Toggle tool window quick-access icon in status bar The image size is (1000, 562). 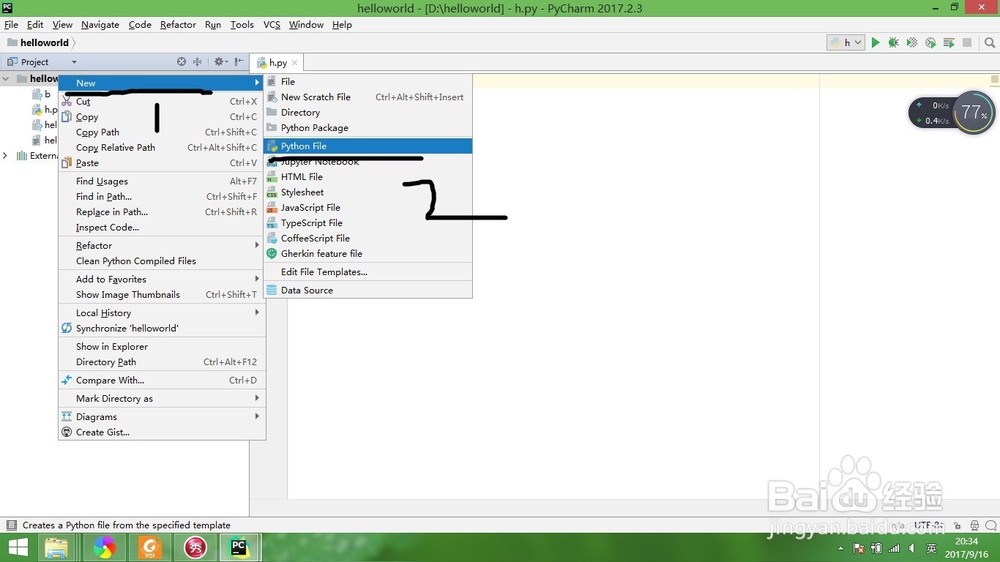click(x=11, y=525)
